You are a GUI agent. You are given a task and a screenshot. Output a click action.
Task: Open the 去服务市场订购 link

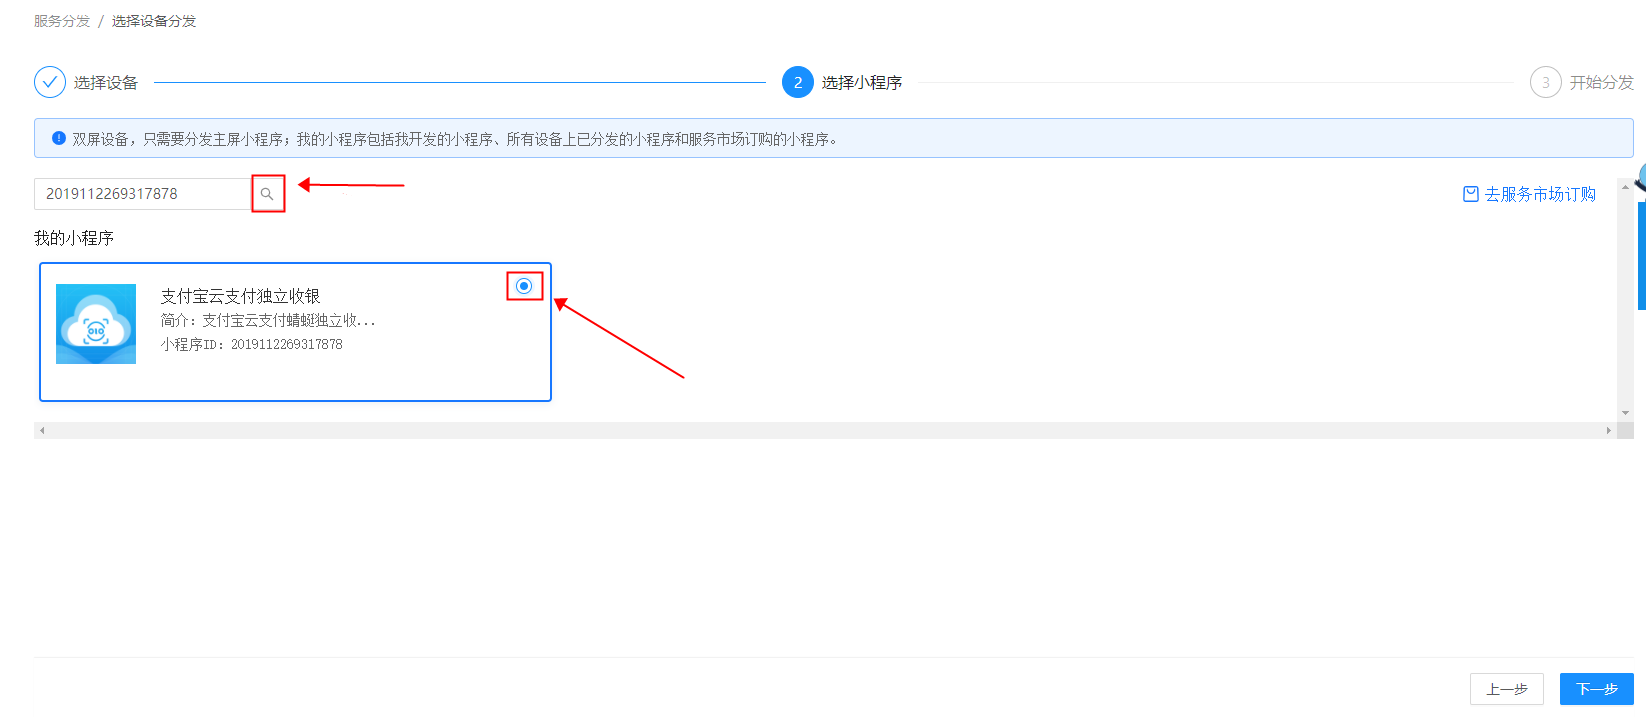pos(1540,194)
